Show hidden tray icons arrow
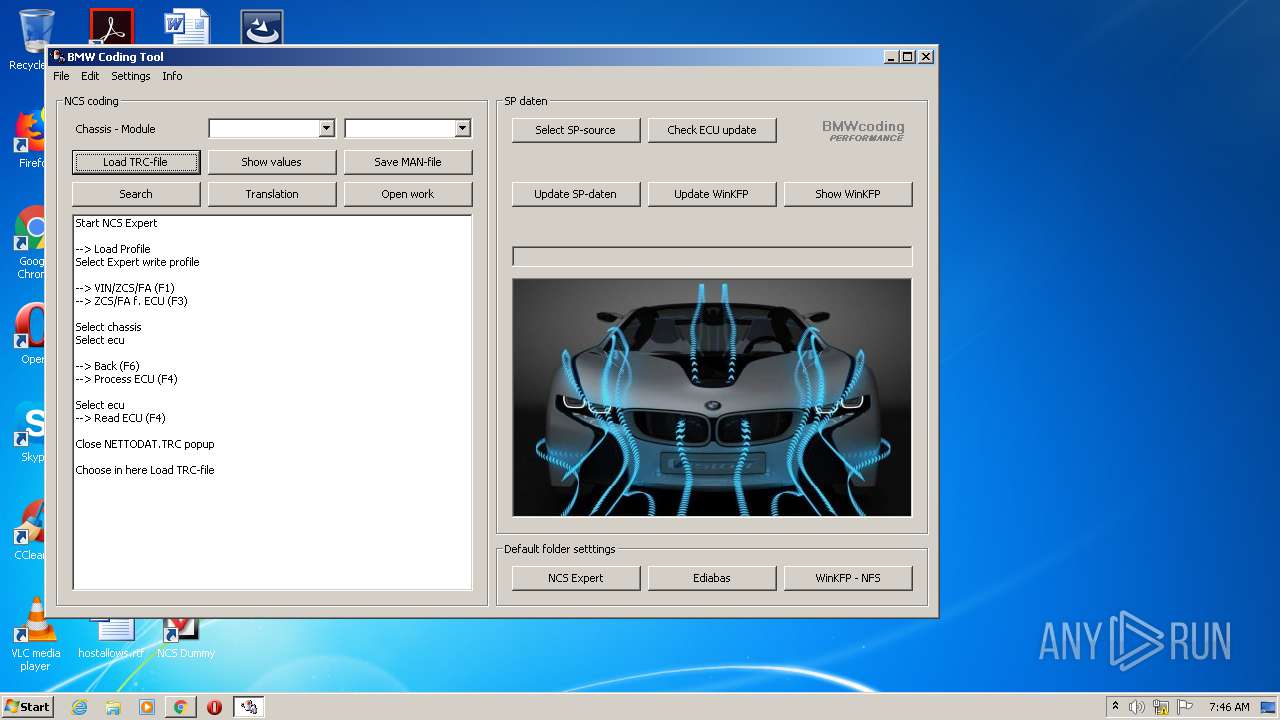This screenshot has height=720, width=1280. click(1115, 706)
